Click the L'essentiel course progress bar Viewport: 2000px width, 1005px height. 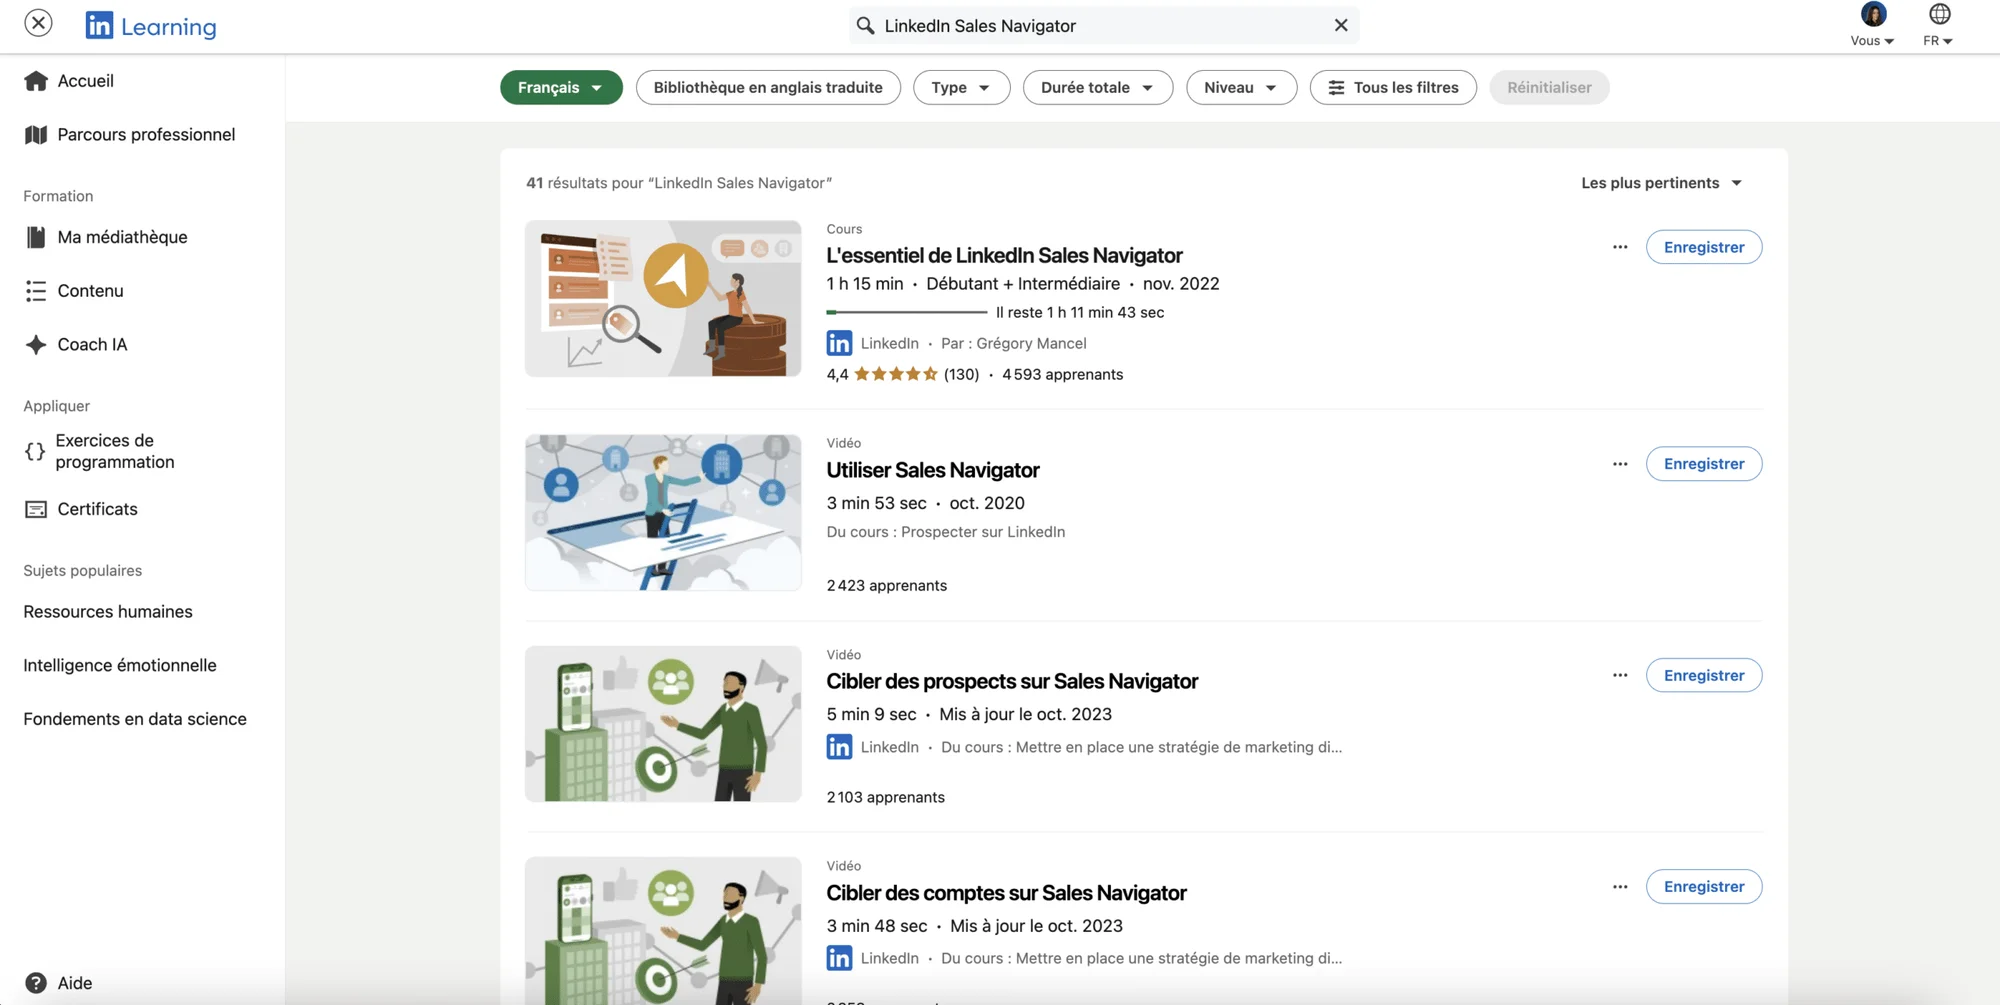click(906, 313)
